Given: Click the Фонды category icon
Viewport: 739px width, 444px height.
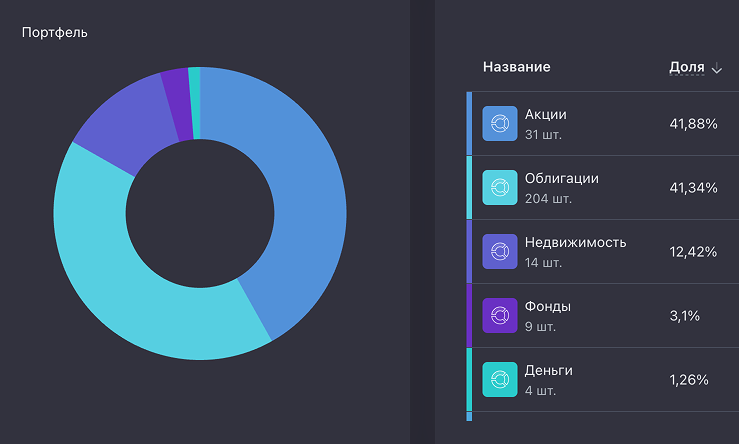Looking at the screenshot, I should click(x=500, y=315).
